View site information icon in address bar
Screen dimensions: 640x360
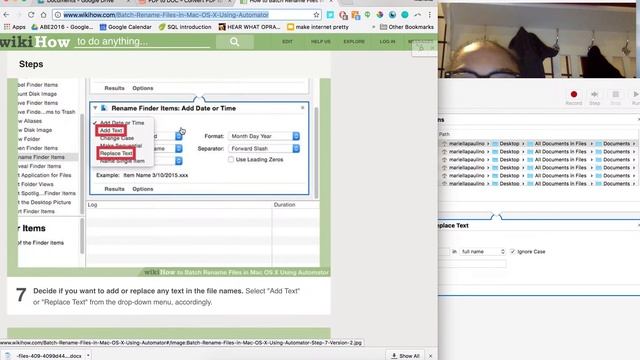coord(58,15)
